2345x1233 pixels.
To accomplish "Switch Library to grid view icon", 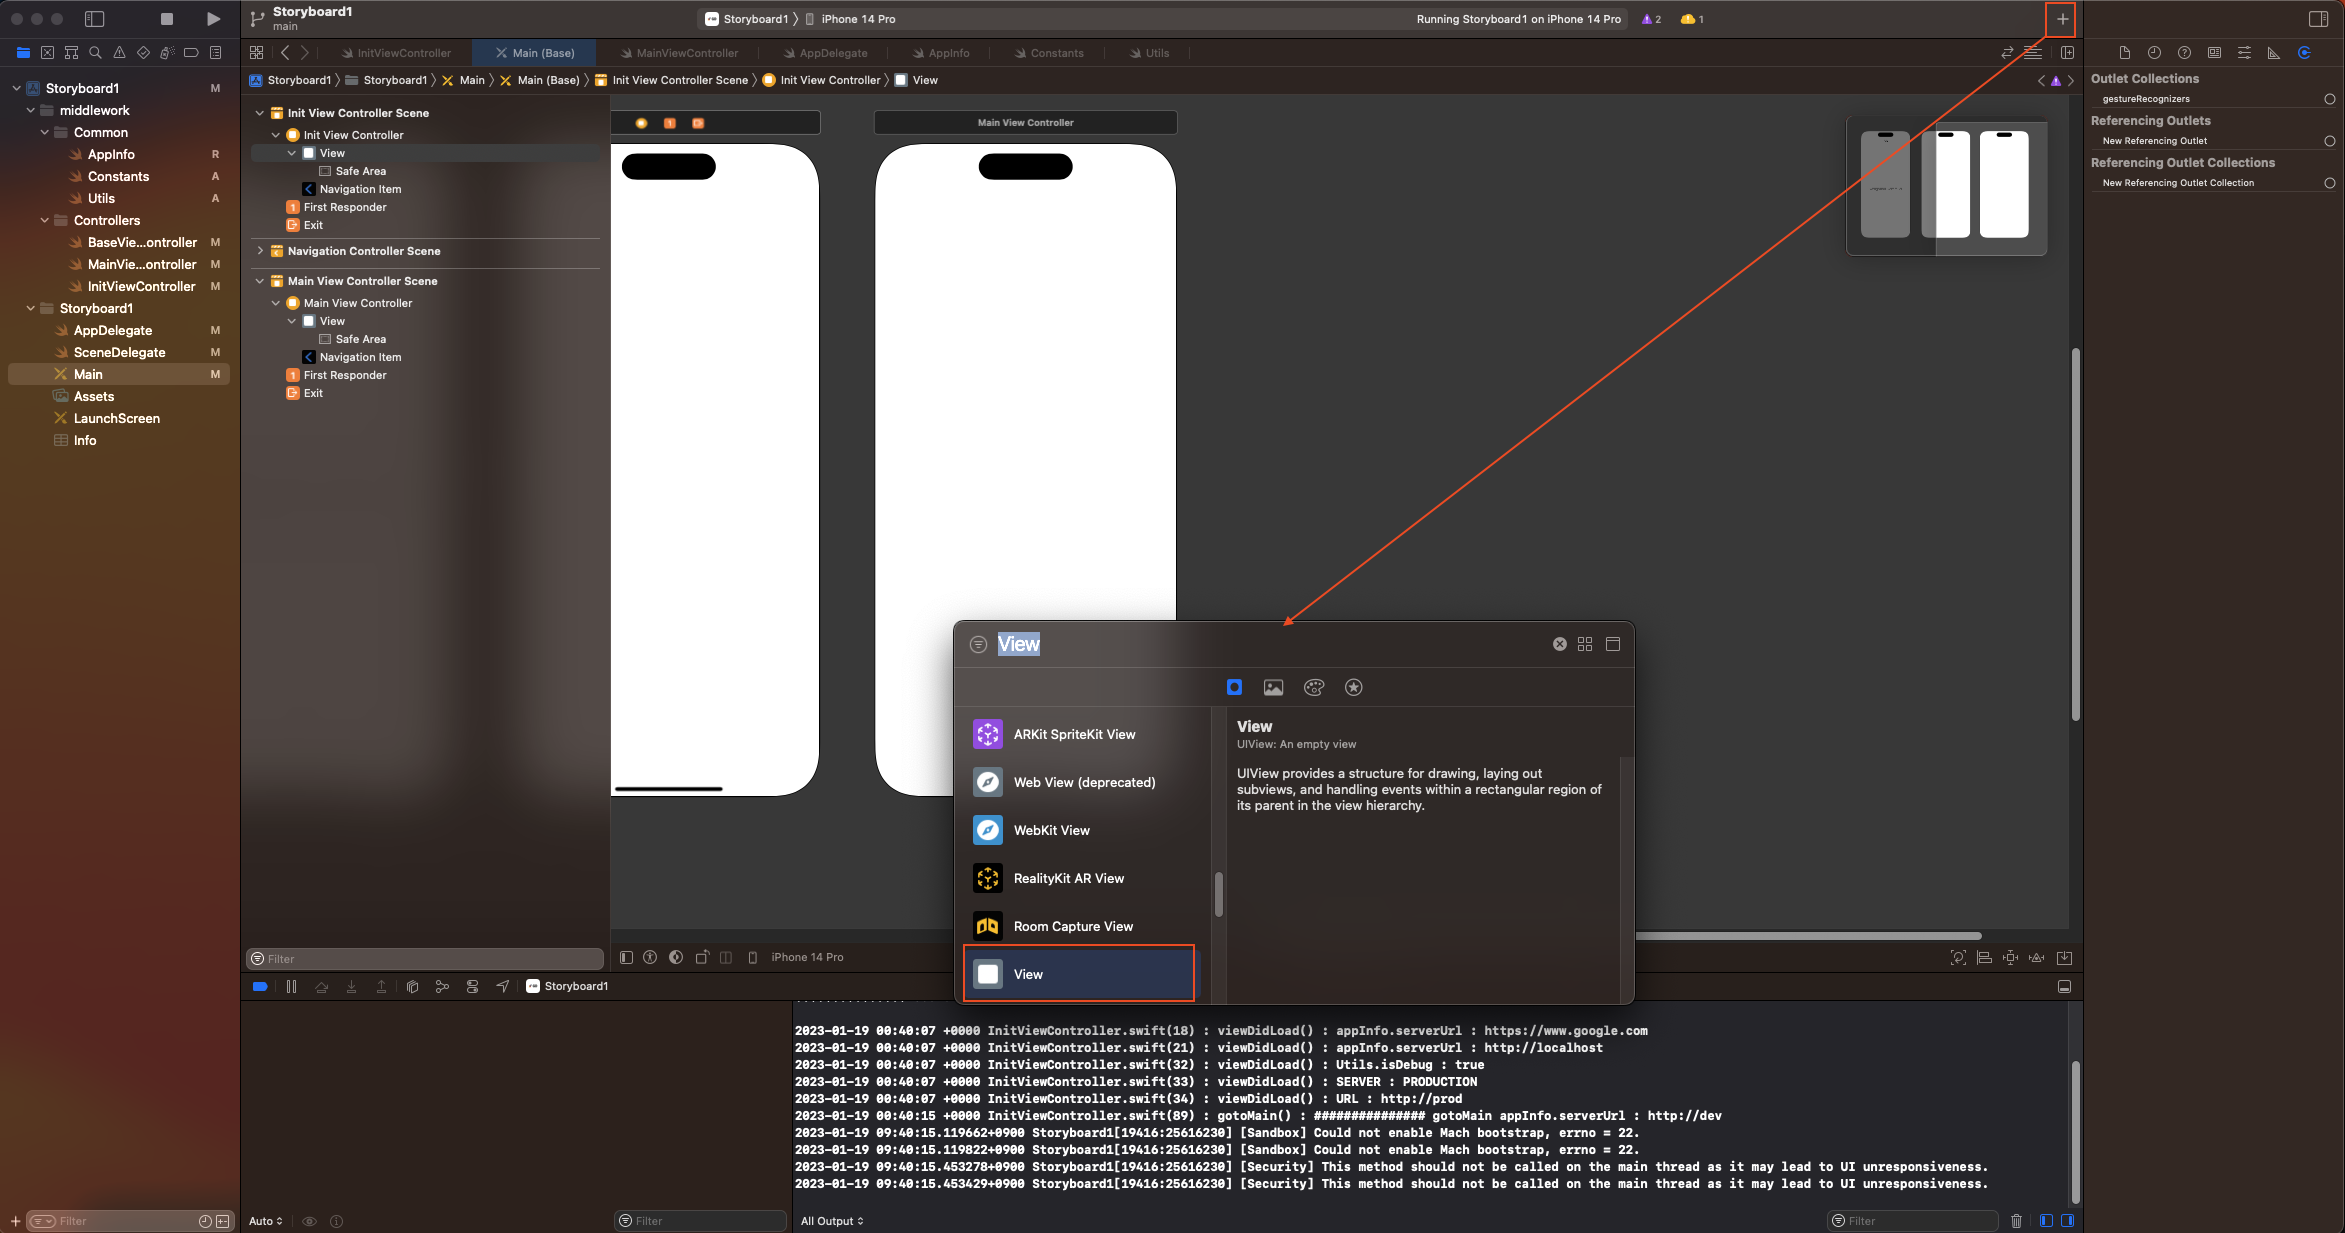I will point(1585,644).
